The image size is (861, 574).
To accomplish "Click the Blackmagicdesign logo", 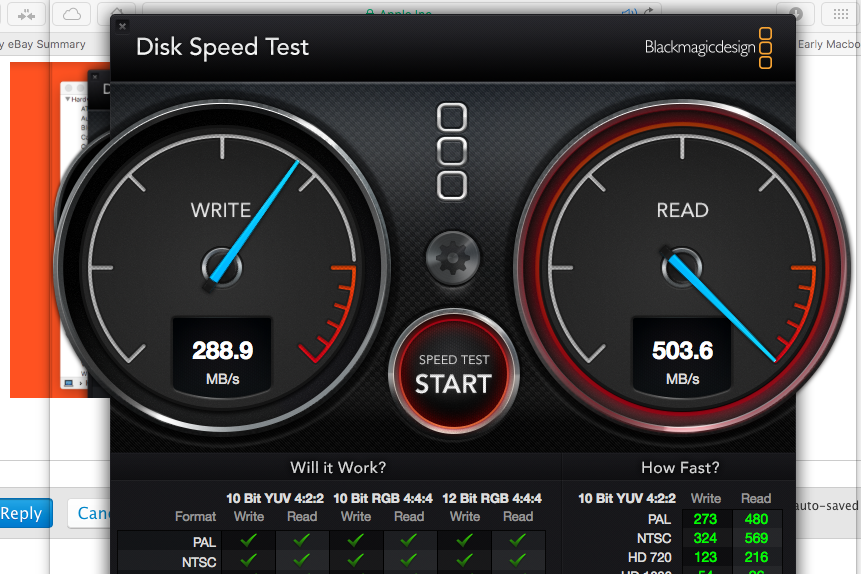I will 708,48.
